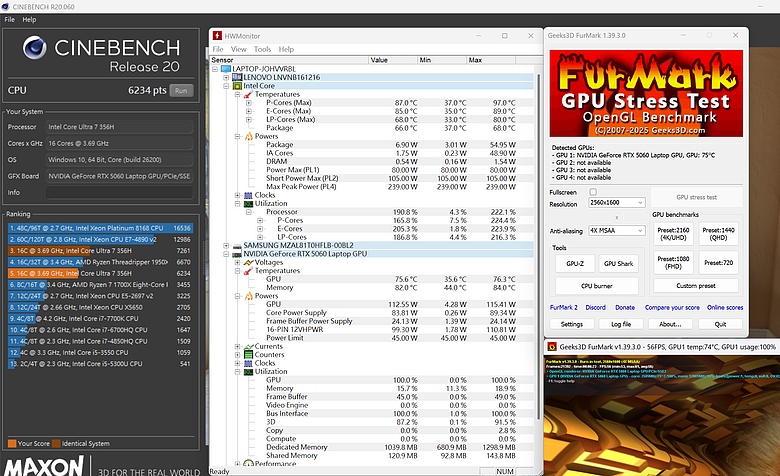Image resolution: width=780 pixels, height=476 pixels.
Task: Click the Clocks icon under NVIDIA GPU
Action: pyautogui.click(x=248, y=363)
